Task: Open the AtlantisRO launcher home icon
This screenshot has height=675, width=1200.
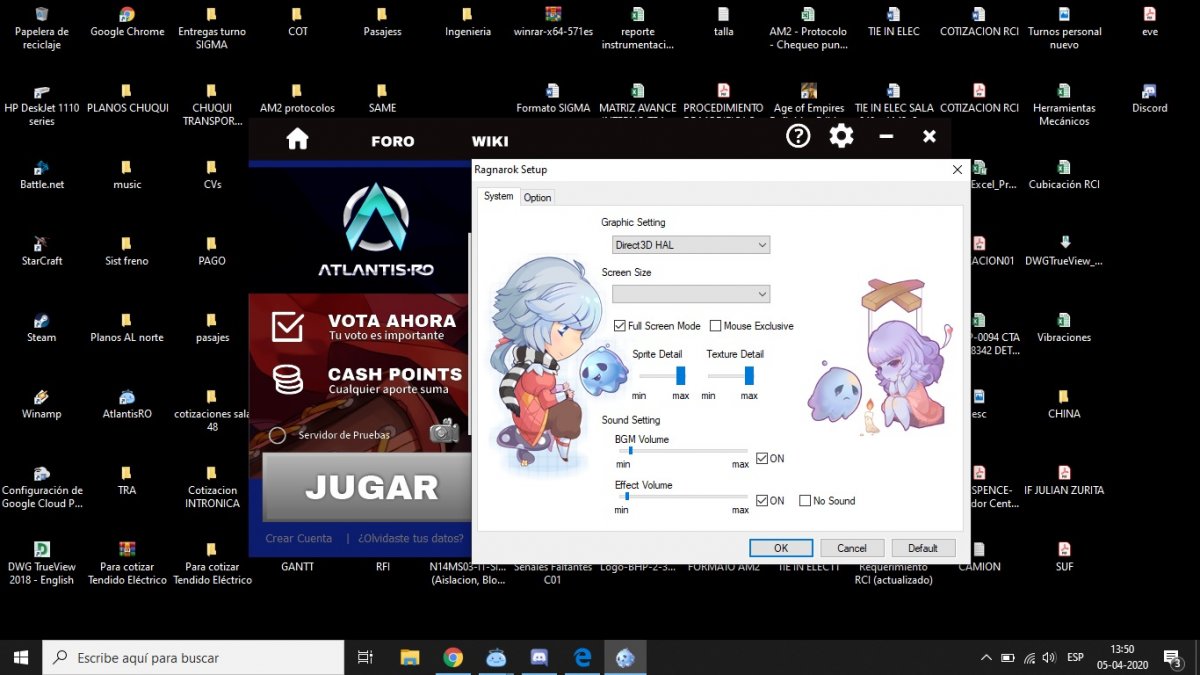Action: [x=297, y=139]
